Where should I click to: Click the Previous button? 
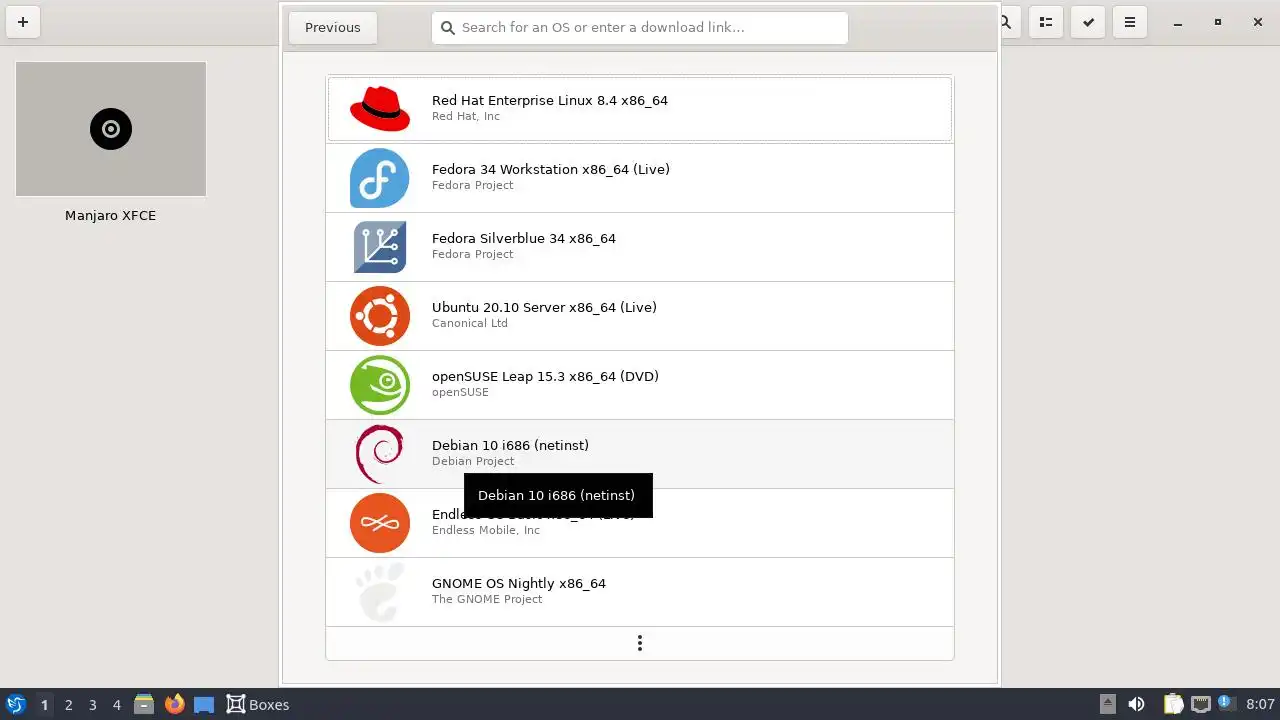(x=332, y=27)
